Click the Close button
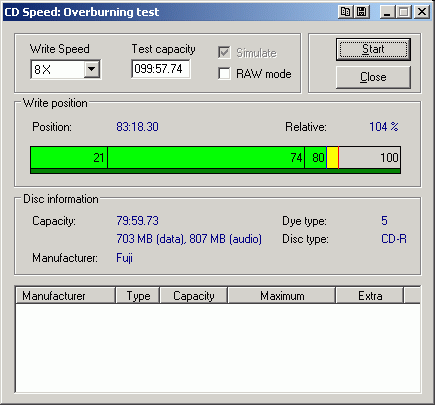 (x=373, y=77)
